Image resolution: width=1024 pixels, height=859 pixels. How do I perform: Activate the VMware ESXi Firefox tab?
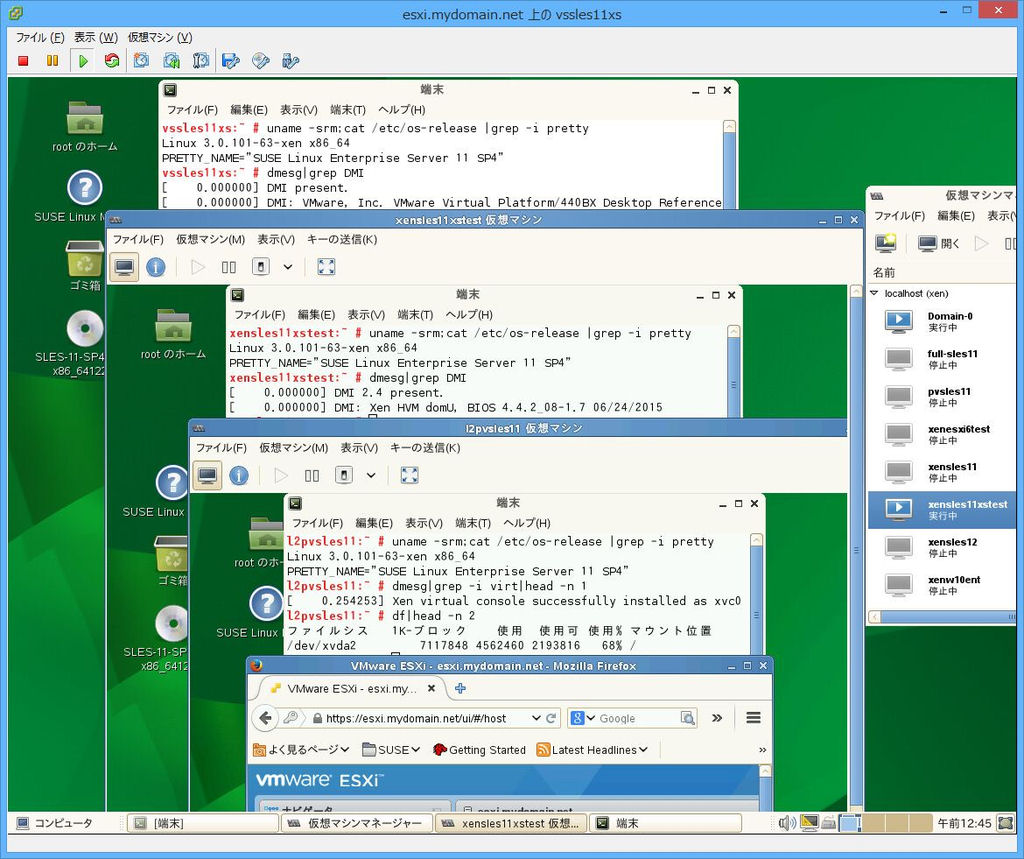tap(353, 689)
